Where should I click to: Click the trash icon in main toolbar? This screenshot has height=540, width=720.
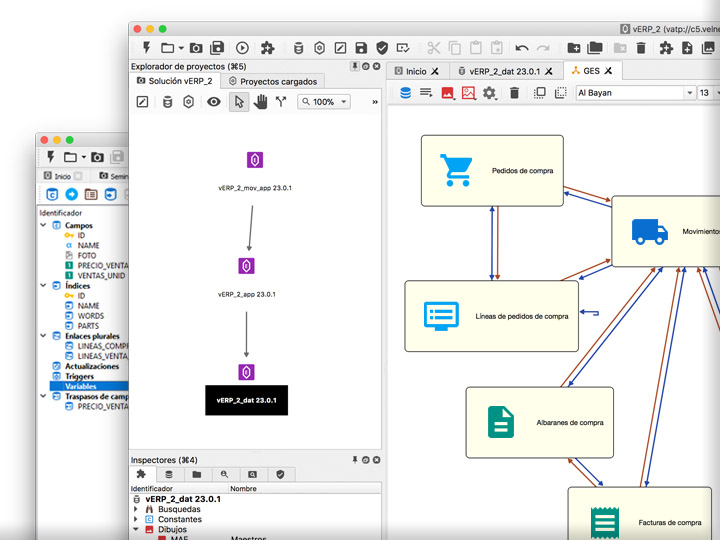641,48
